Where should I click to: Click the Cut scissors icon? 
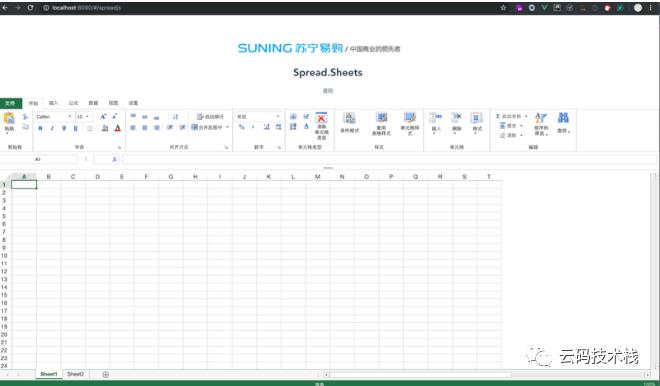[x=25, y=117]
